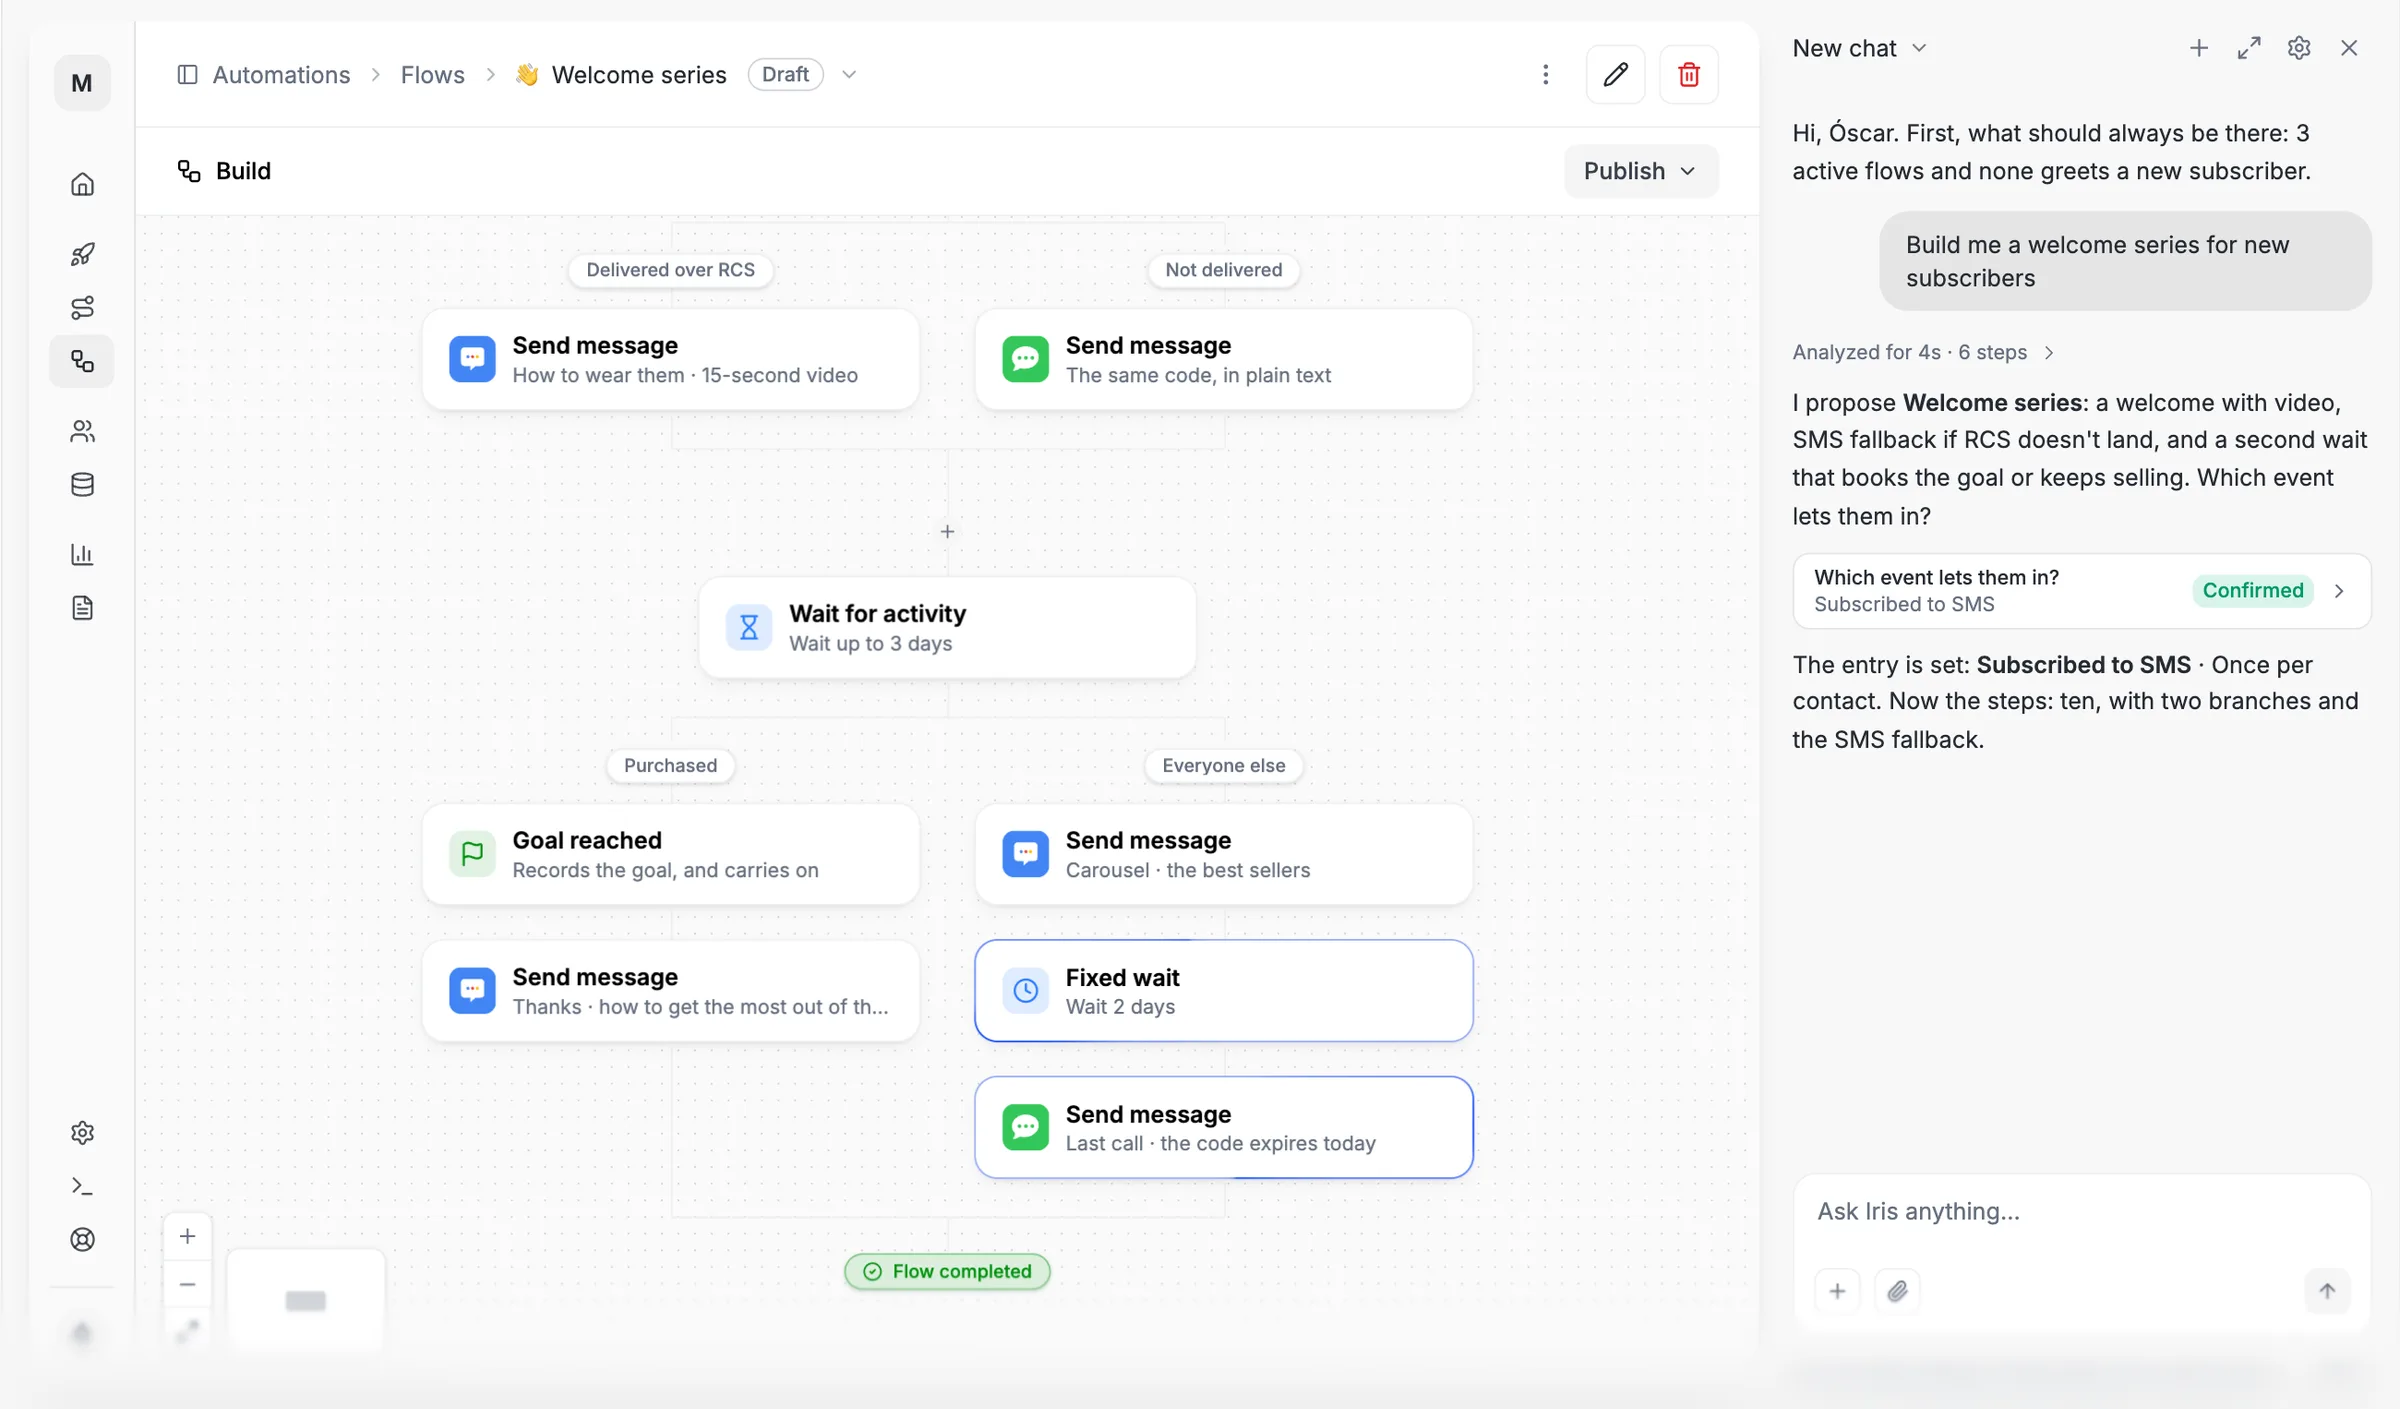Image resolution: width=2400 pixels, height=1409 pixels.
Task: Open the document icon in sidebar
Action: tap(82, 608)
